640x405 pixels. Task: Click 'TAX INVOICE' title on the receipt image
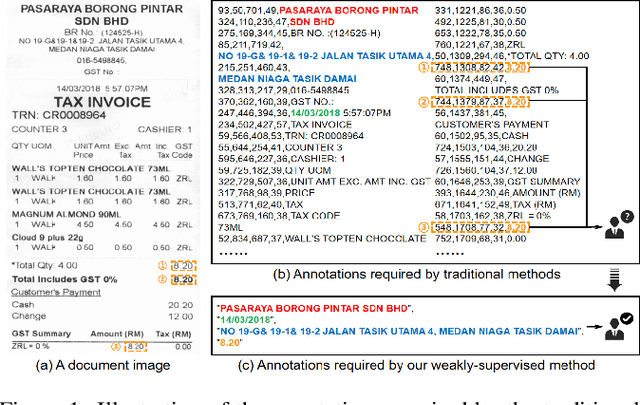(102, 102)
